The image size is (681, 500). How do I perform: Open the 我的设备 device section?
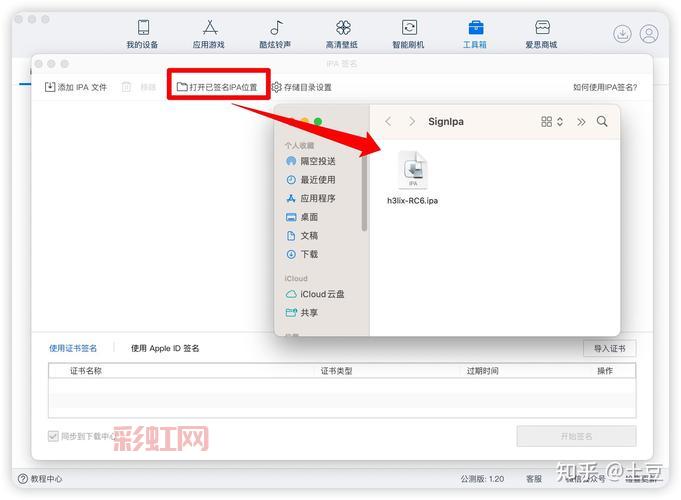142,33
